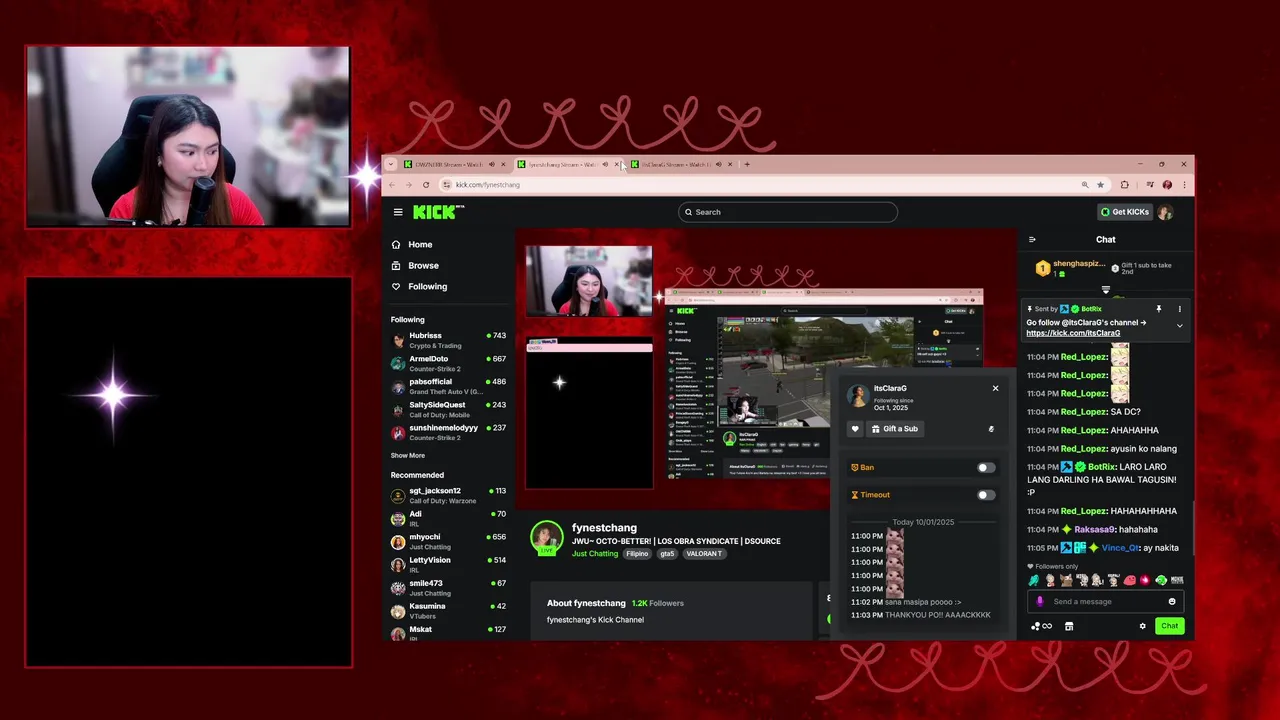Mute audio on the first browser tab
This screenshot has width=1280, height=720.
click(x=491, y=164)
